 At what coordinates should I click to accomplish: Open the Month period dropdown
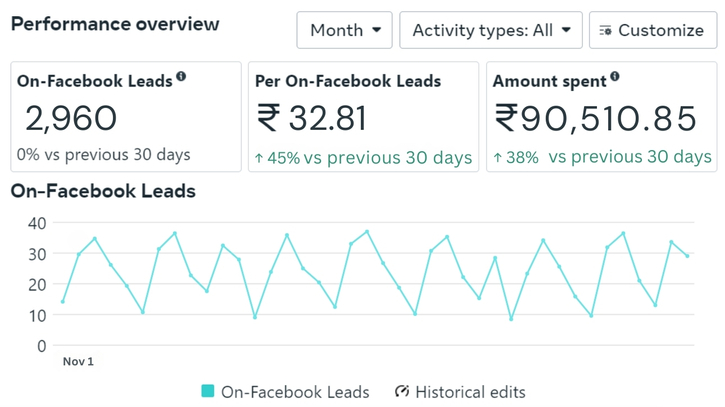click(x=344, y=30)
